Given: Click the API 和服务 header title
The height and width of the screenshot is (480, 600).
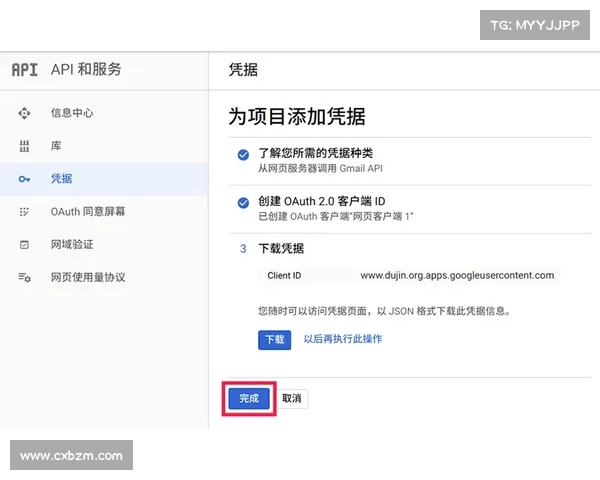Looking at the screenshot, I should tap(86, 70).
